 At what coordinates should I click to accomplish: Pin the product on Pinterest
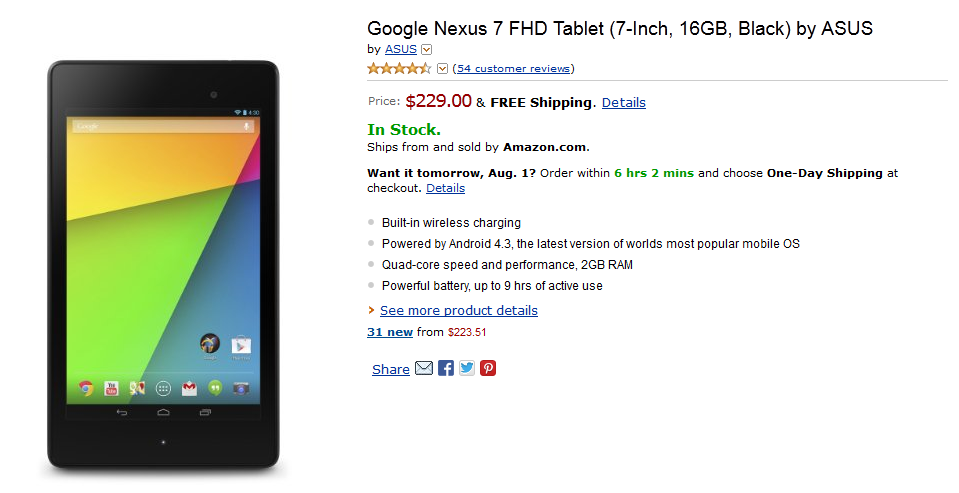pyautogui.click(x=487, y=368)
